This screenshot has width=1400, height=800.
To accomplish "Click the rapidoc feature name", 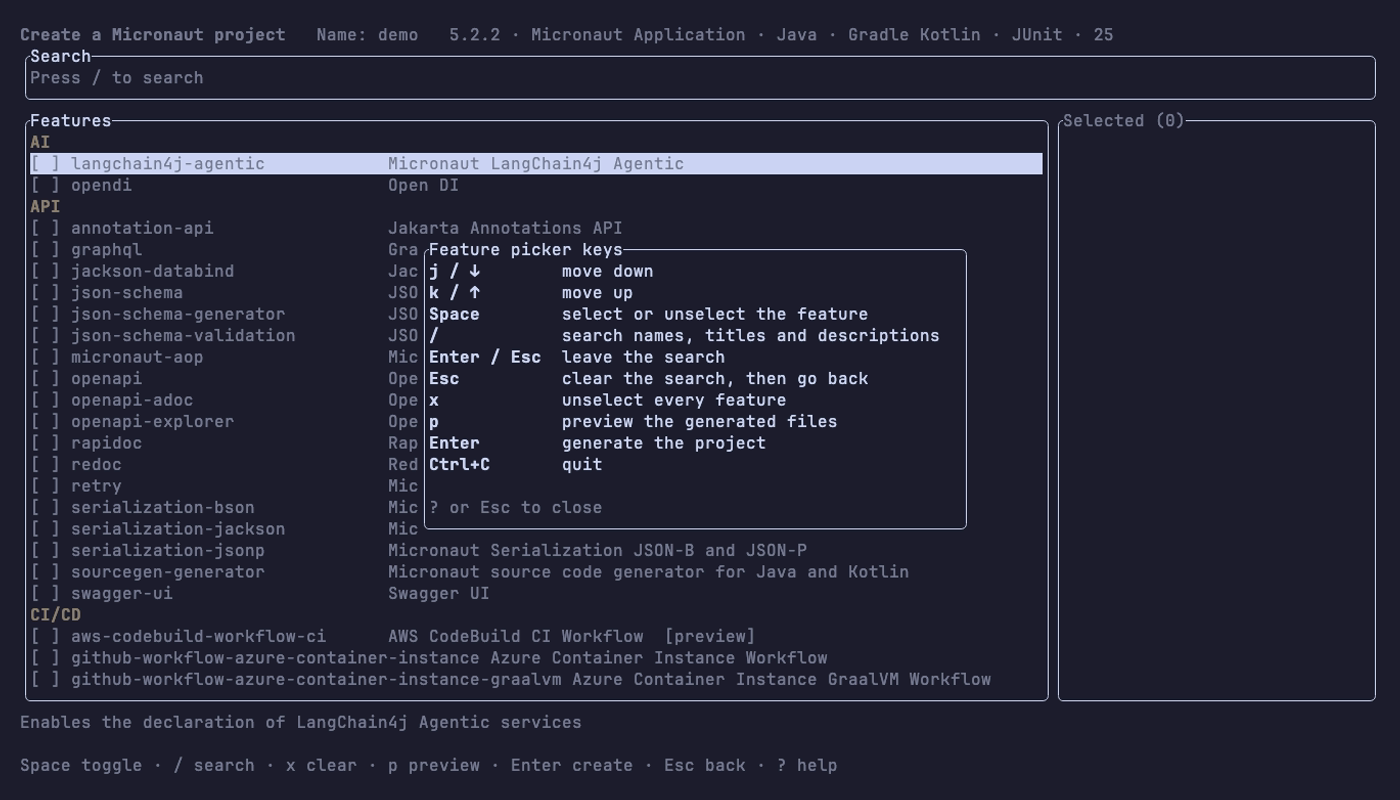I will coord(106,443).
